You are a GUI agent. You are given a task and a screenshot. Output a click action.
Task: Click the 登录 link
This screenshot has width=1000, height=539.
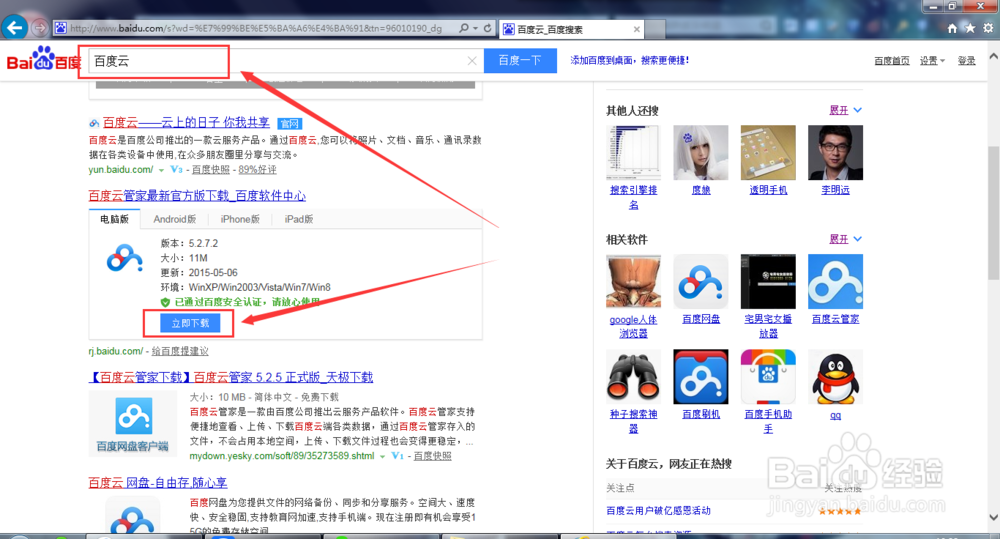tap(966, 61)
